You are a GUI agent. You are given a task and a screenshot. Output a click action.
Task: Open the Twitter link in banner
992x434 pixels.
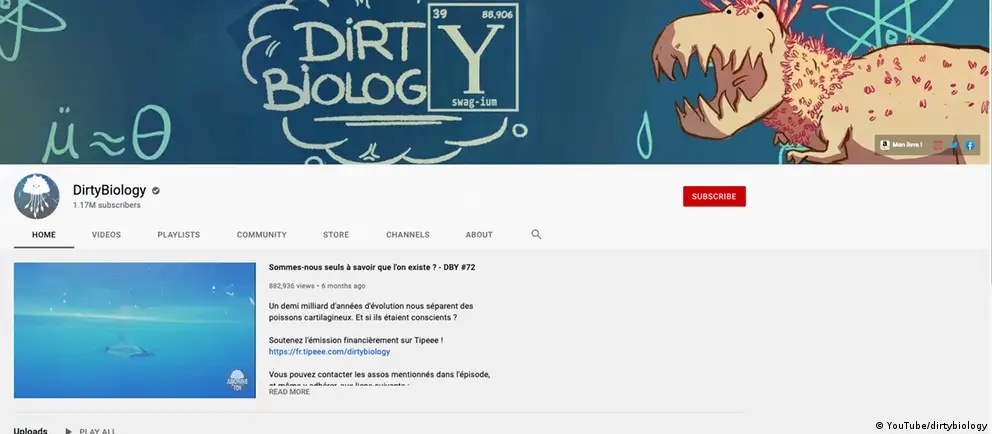coord(953,145)
